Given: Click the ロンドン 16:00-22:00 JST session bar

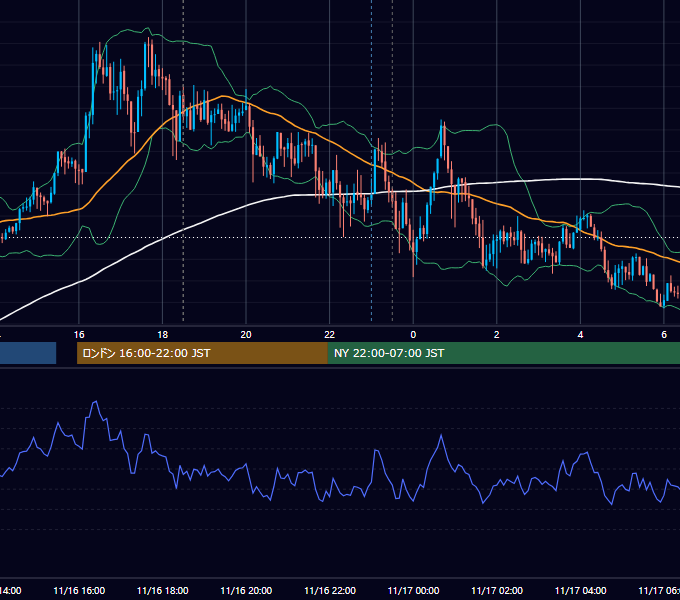Looking at the screenshot, I should 202,353.
